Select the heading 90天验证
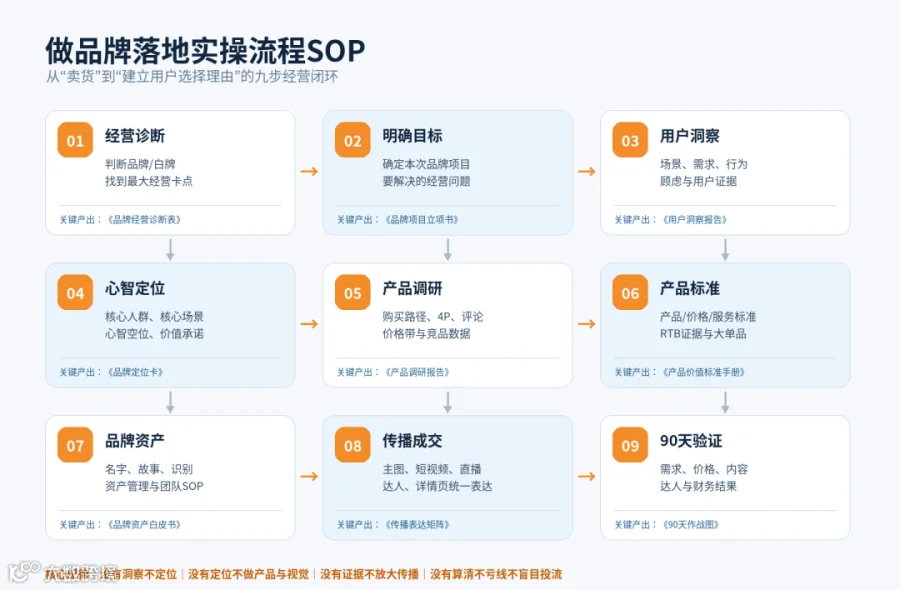Screen dimensions: 900x590 coord(691,441)
